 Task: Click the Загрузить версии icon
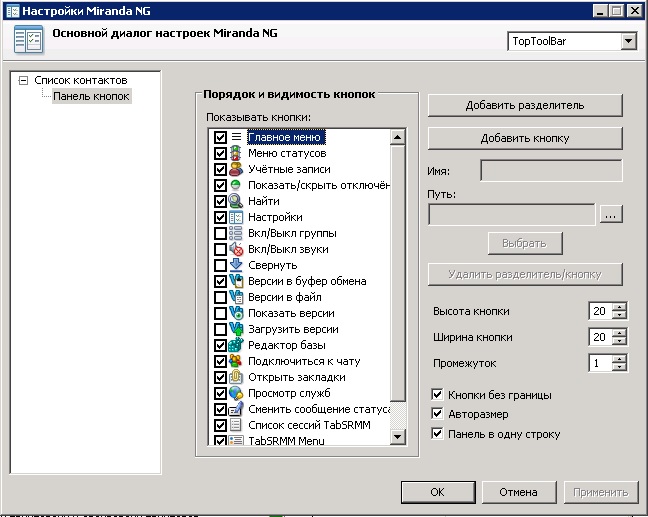point(236,329)
